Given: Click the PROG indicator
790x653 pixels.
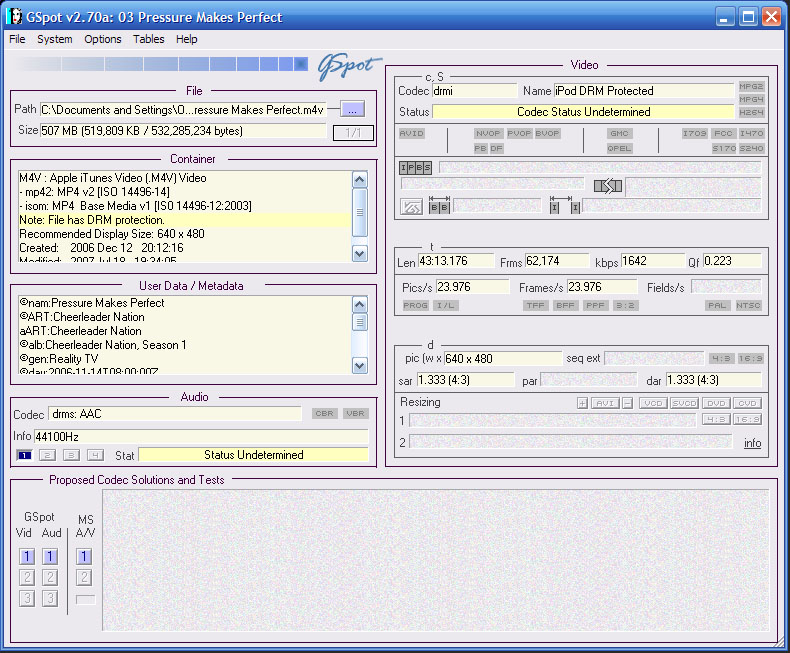Looking at the screenshot, I should (416, 306).
